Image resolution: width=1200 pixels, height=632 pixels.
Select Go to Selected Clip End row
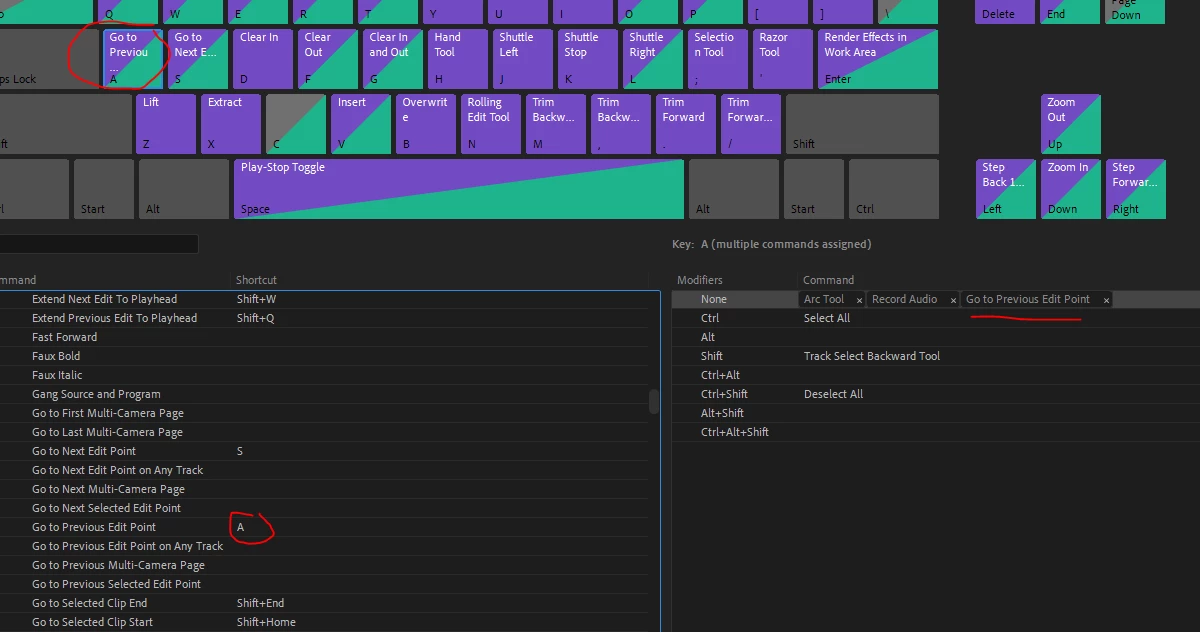[323, 603]
